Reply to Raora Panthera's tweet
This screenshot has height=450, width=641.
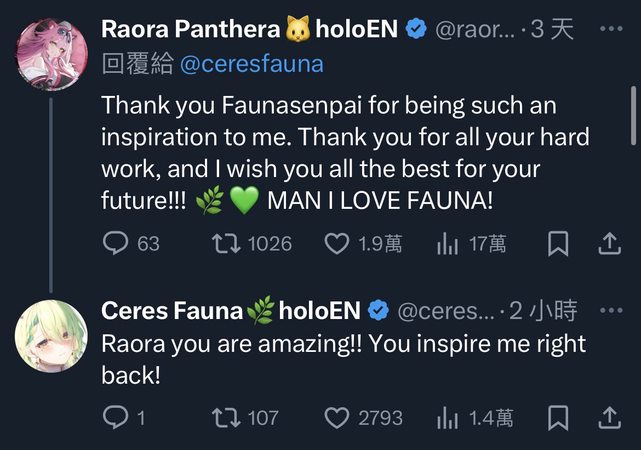point(118,243)
